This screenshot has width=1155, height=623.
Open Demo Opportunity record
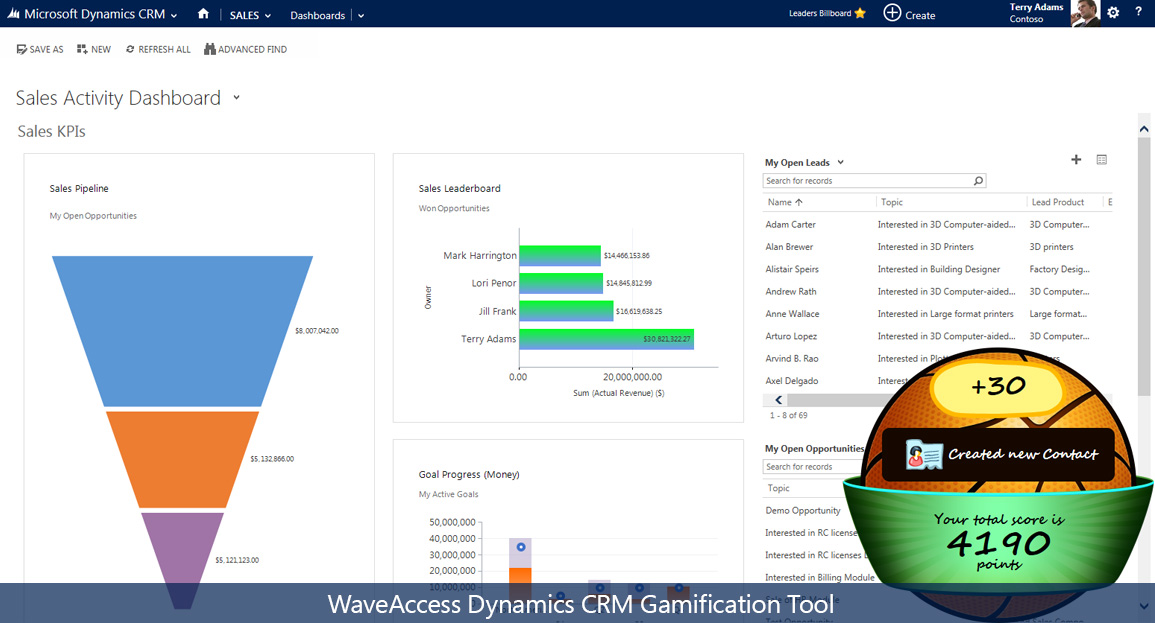(802, 510)
